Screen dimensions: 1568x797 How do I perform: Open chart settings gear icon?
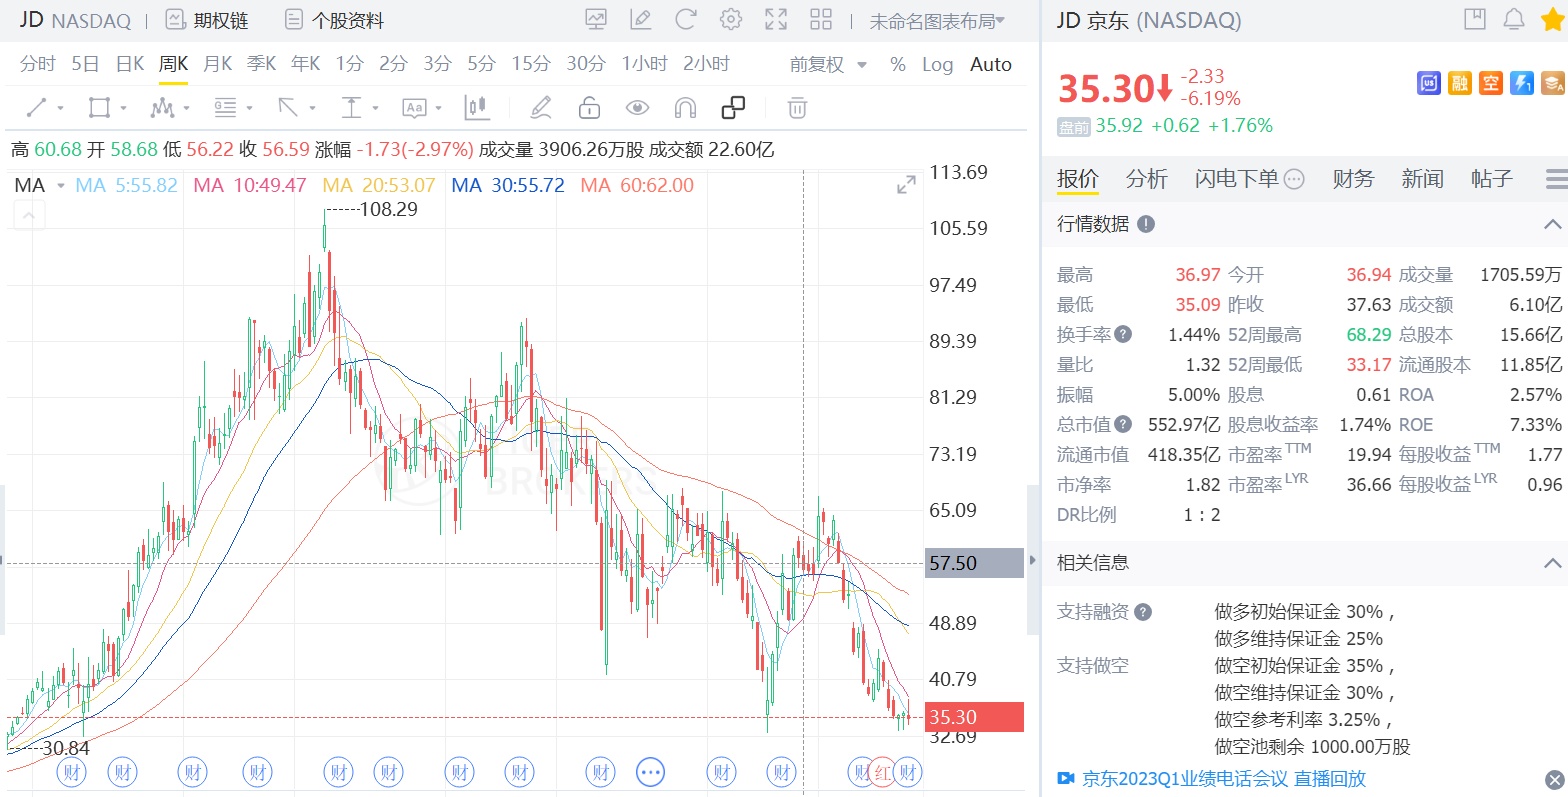pyautogui.click(x=731, y=20)
